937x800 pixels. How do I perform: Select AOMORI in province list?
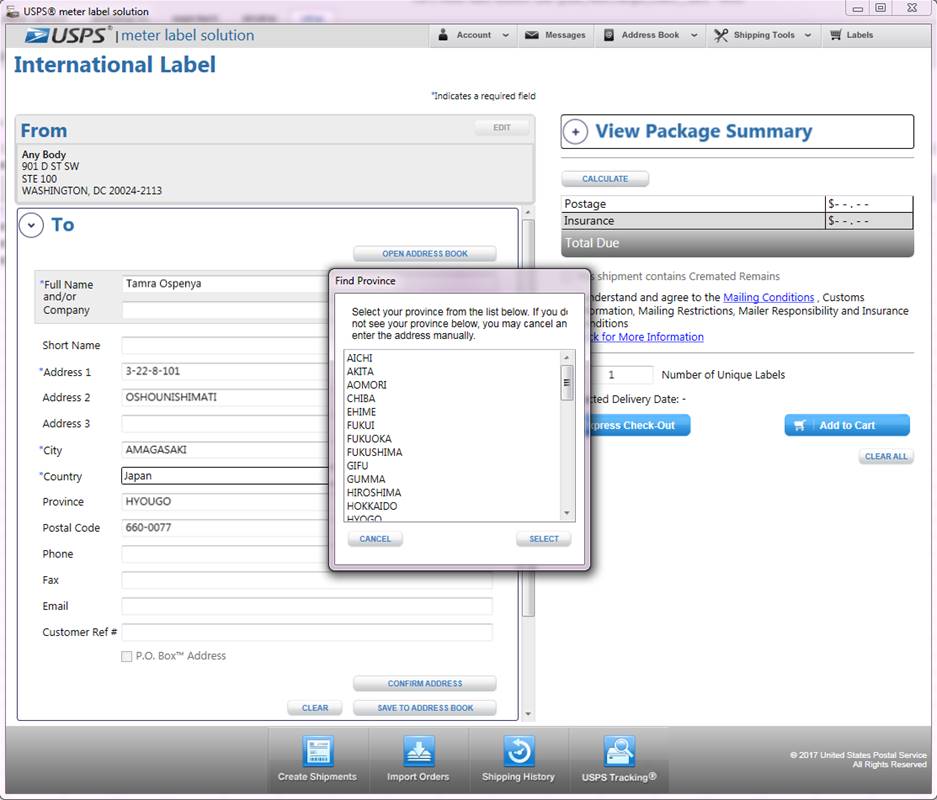(x=367, y=385)
